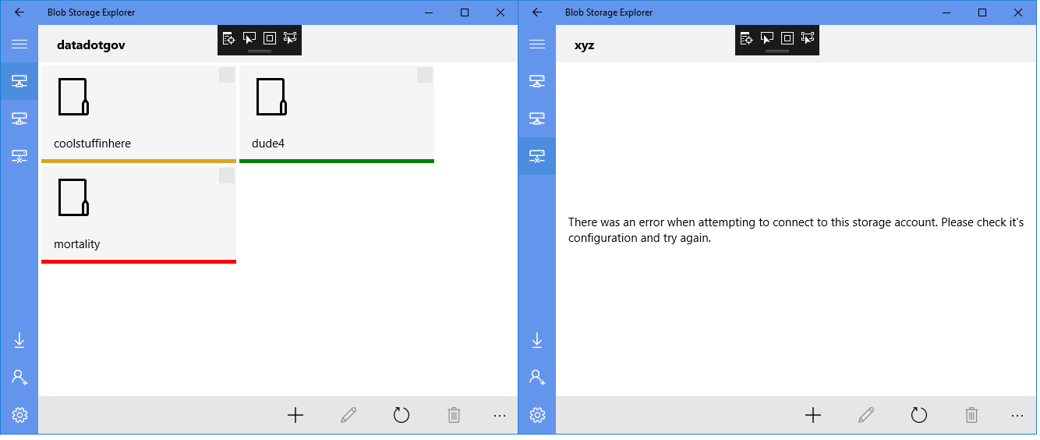Viewport: 1040px width, 440px height.
Task: Open the hamburger menu in the datadotgov window
Action: (x=19, y=45)
